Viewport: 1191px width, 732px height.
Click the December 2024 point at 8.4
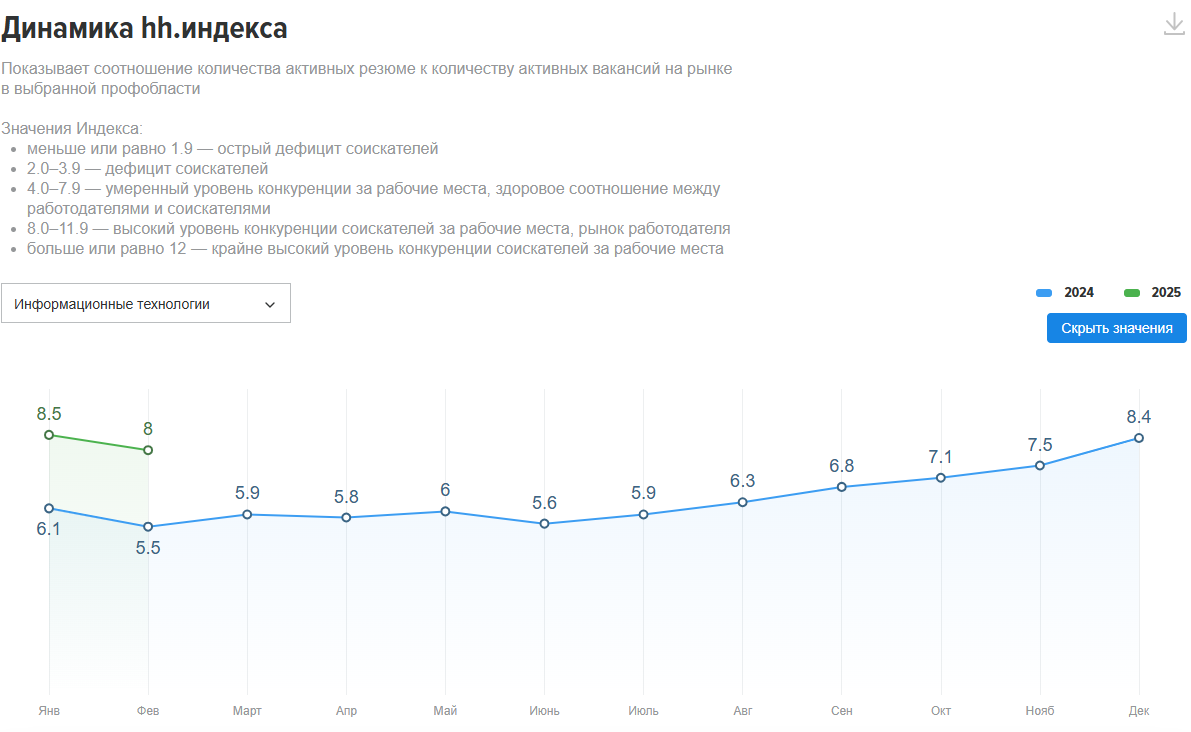pyautogui.click(x=1139, y=438)
